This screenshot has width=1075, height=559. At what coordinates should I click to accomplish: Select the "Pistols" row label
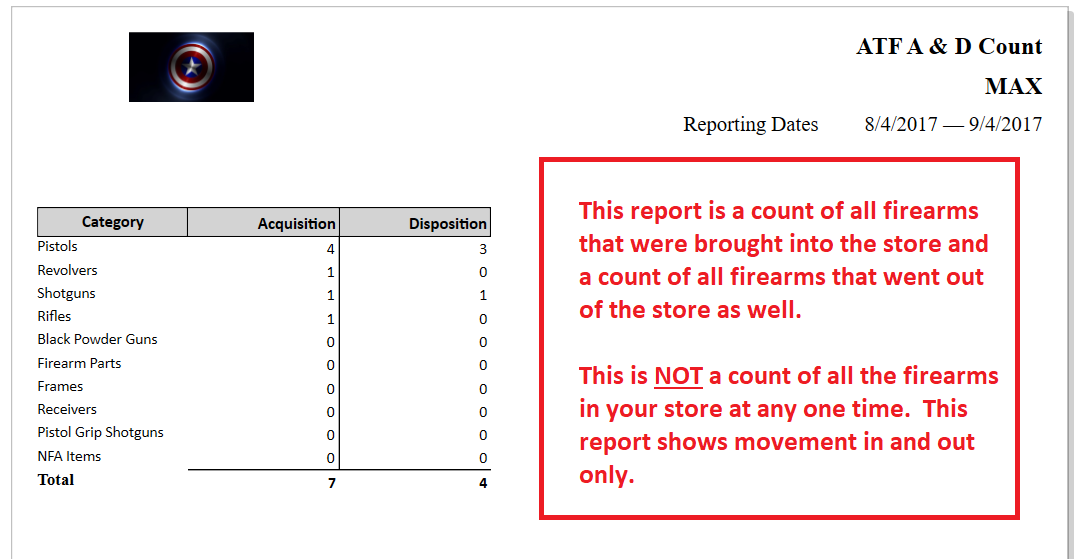tap(58, 246)
